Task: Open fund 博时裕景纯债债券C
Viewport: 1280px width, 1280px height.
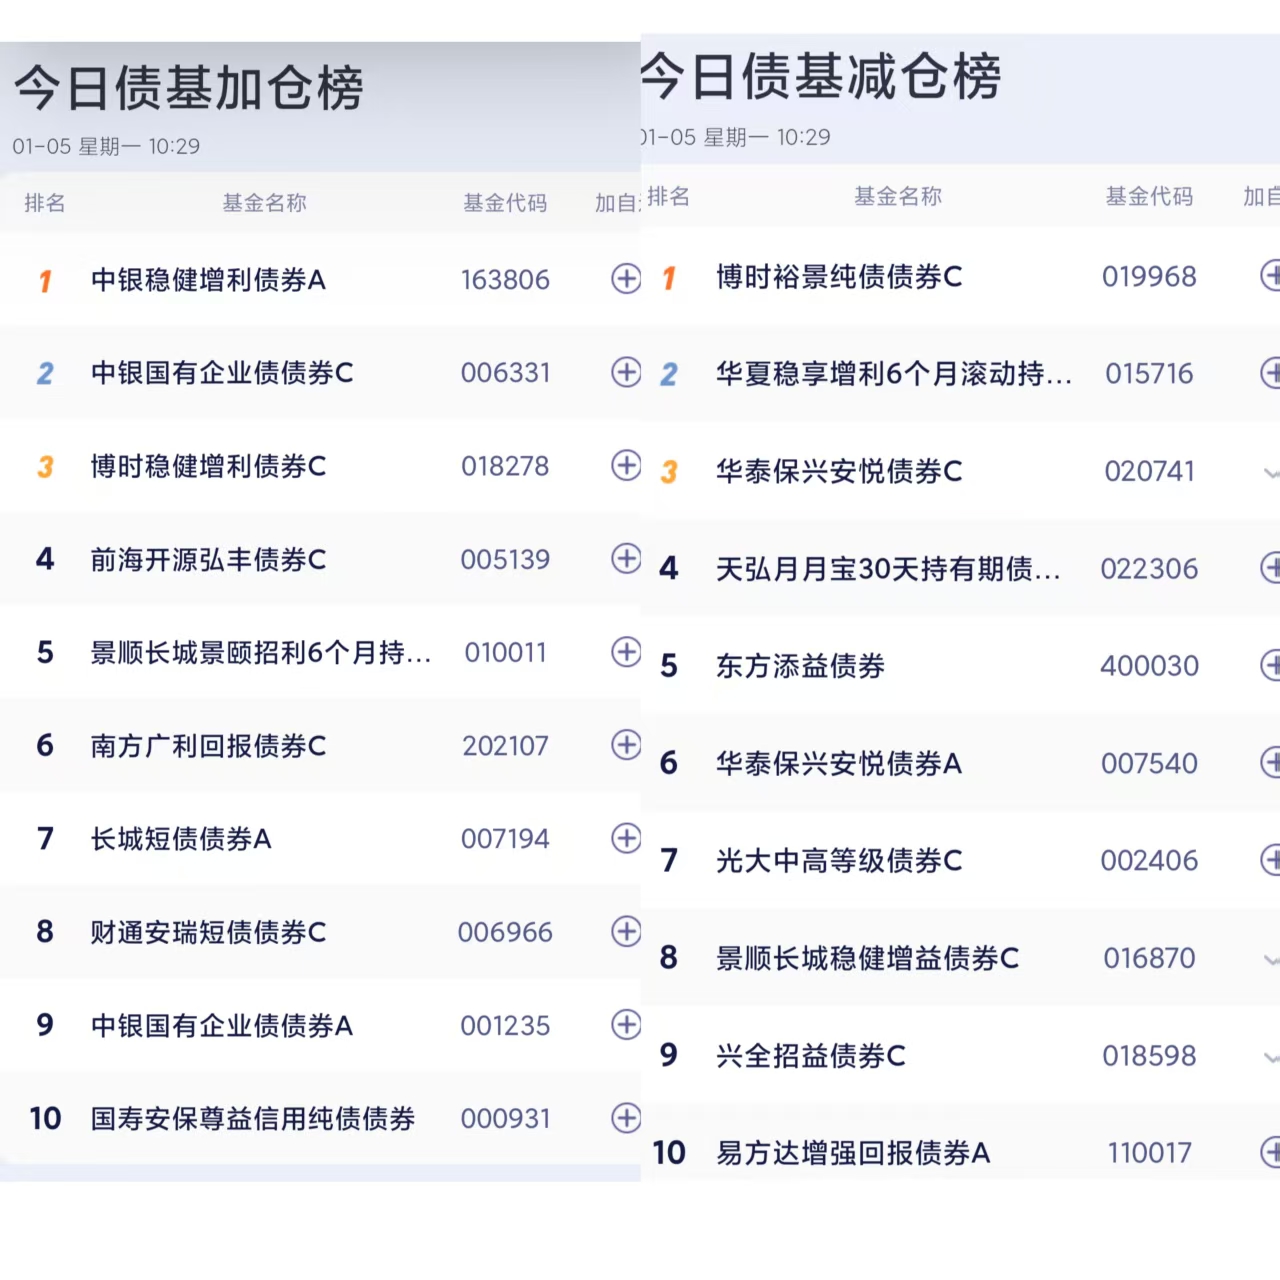Action: coord(839,277)
